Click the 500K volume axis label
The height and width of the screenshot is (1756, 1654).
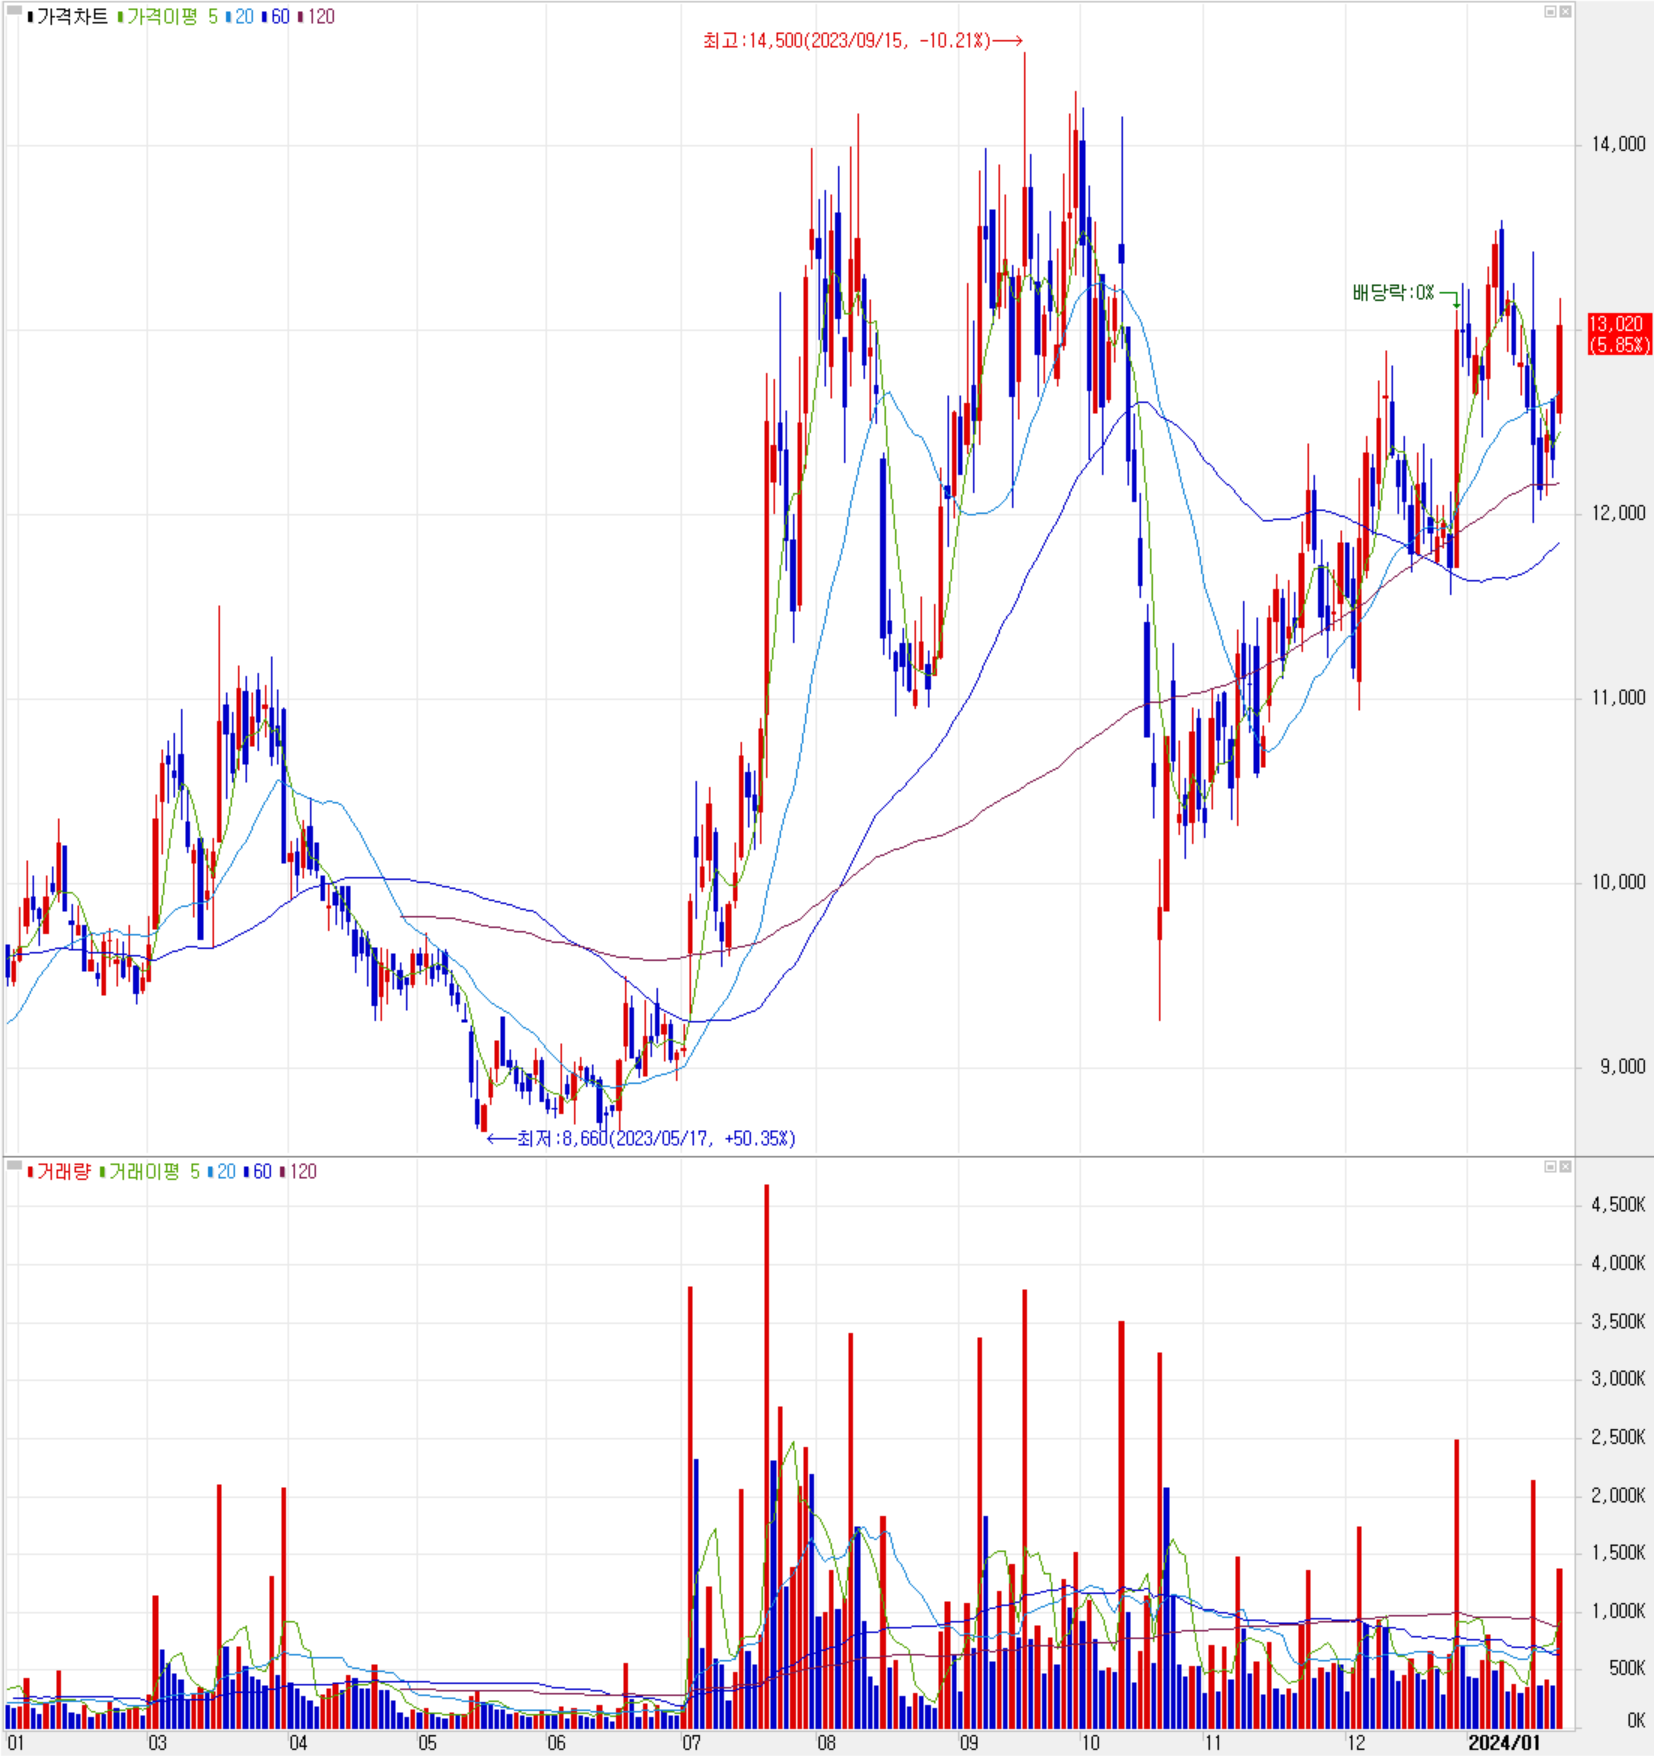pos(1626,1668)
